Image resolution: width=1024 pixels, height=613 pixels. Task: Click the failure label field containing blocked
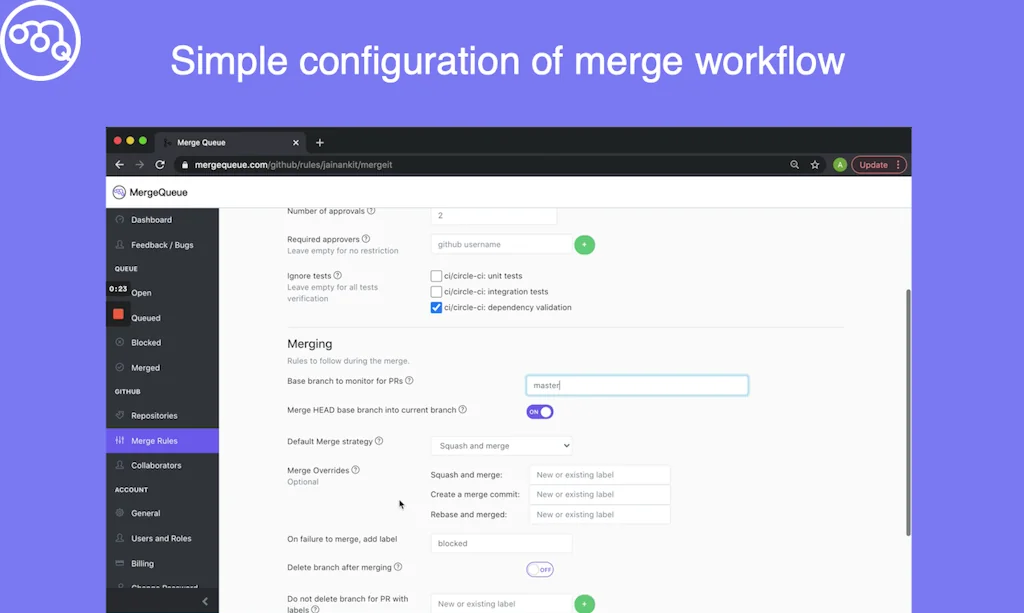pos(502,543)
